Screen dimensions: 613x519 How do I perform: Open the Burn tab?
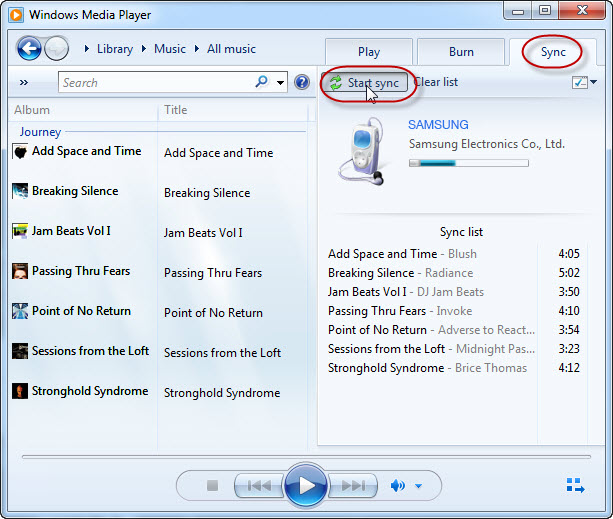point(461,52)
